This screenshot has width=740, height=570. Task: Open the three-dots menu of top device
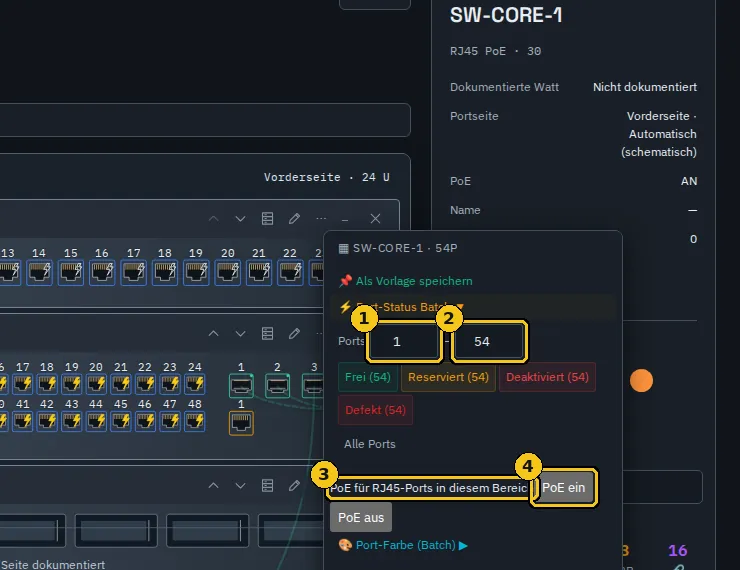321,218
